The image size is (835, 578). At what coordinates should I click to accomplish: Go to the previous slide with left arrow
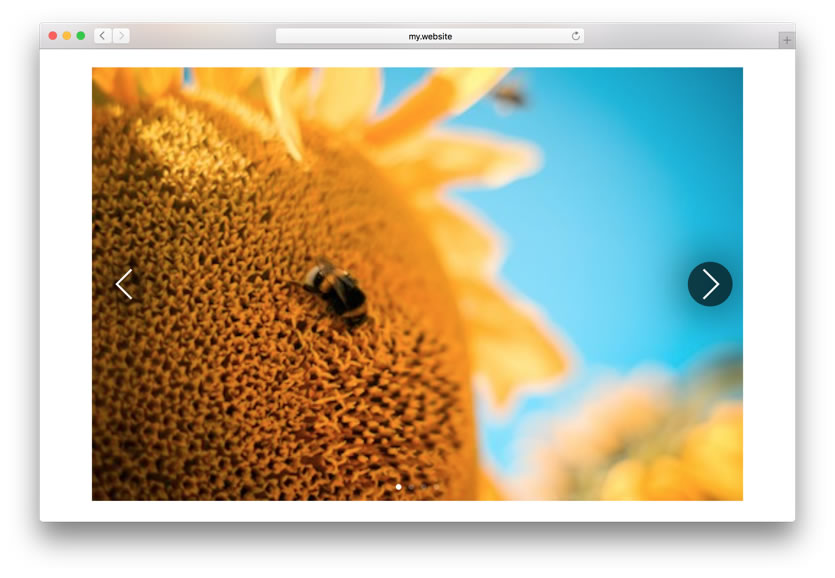point(124,284)
